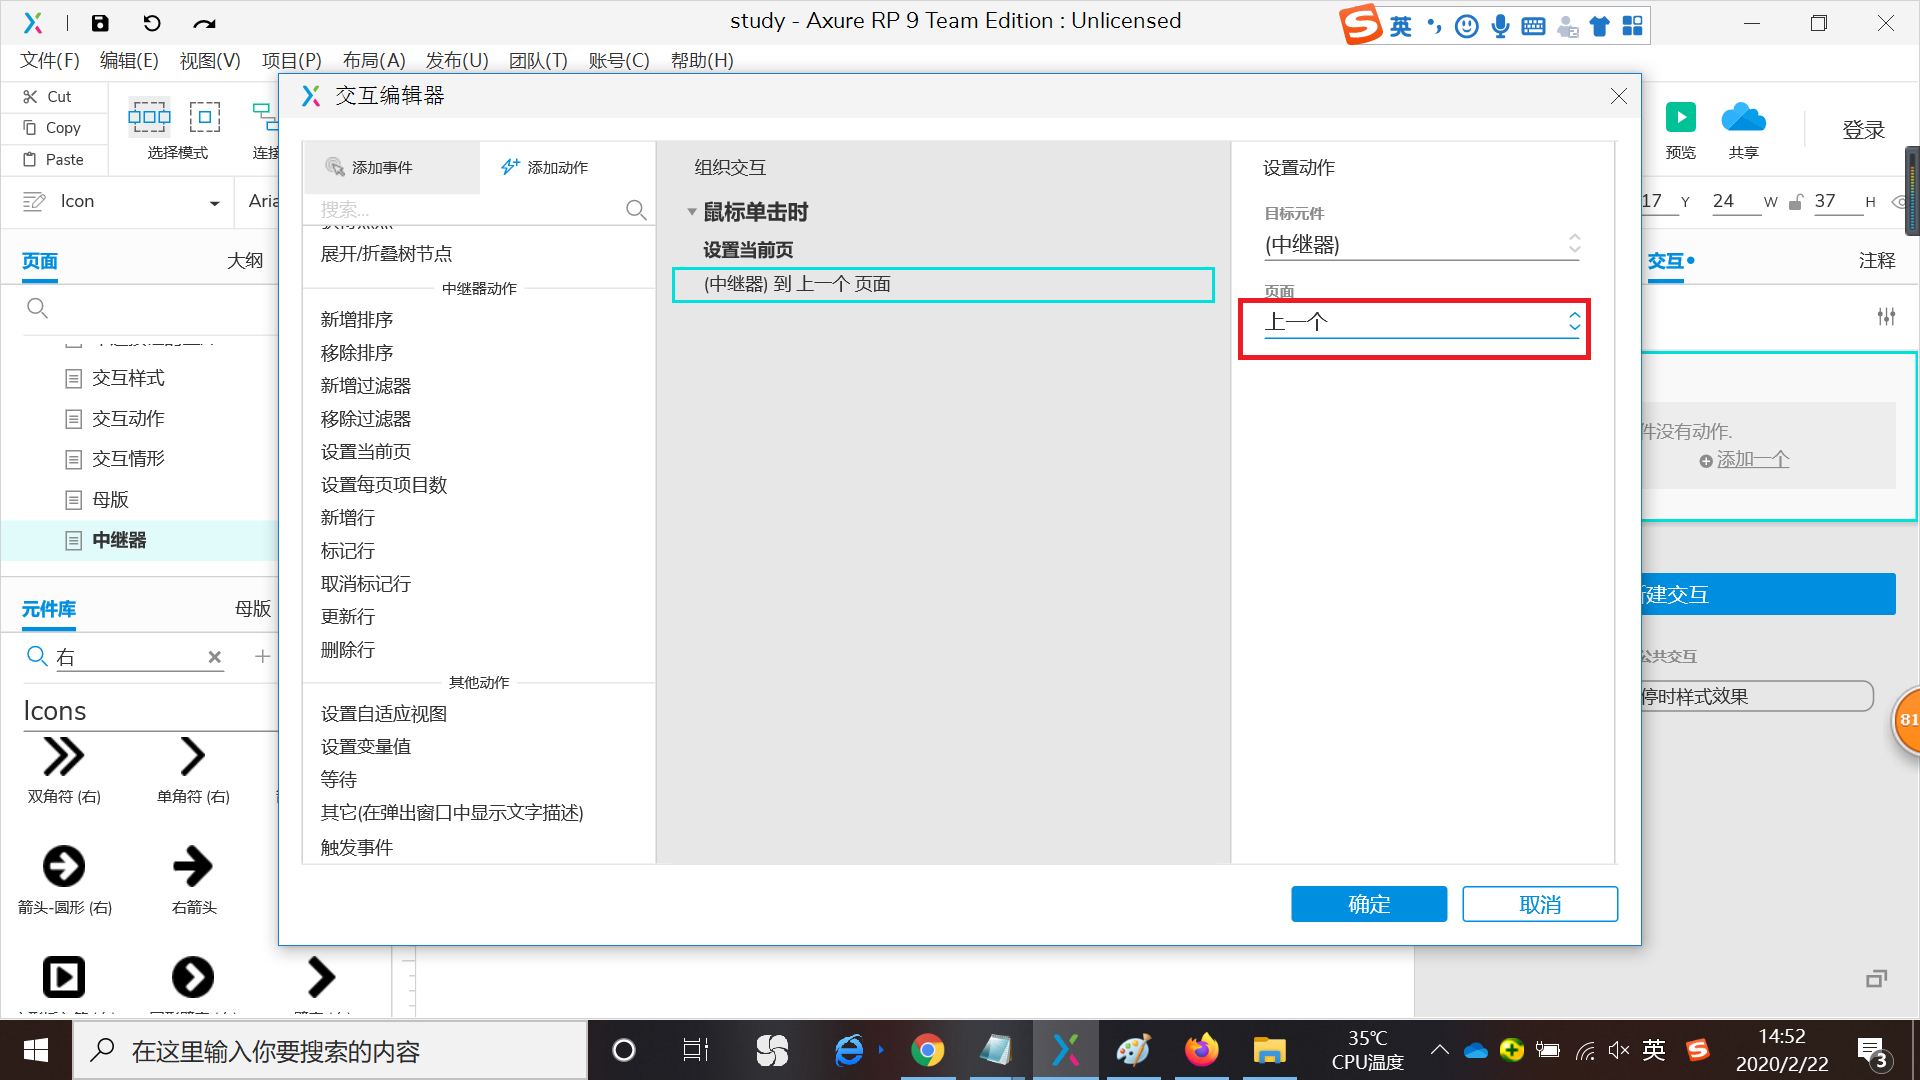Click the 中继器 item in pages panel
The image size is (1920, 1080).
(x=120, y=539)
